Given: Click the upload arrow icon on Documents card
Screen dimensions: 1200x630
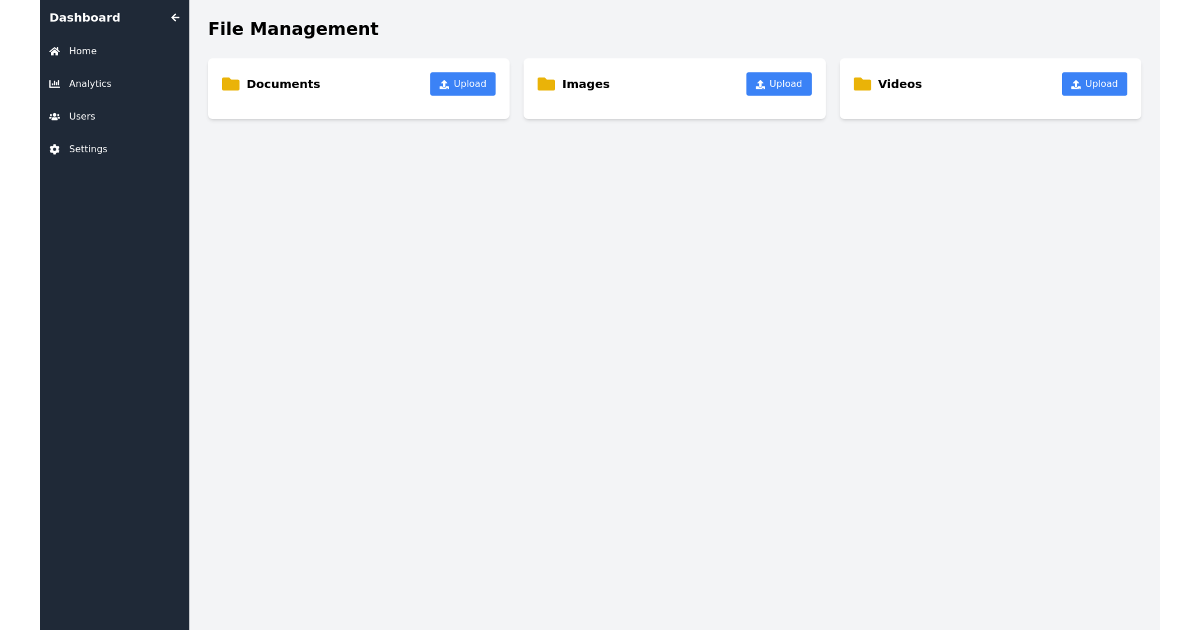Looking at the screenshot, I should point(443,84).
